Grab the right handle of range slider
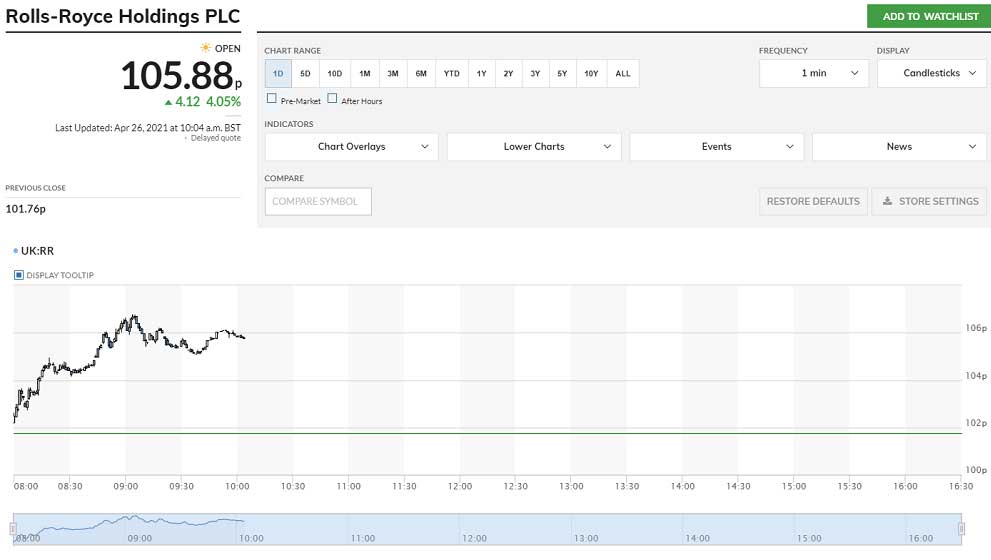 pos(961,529)
